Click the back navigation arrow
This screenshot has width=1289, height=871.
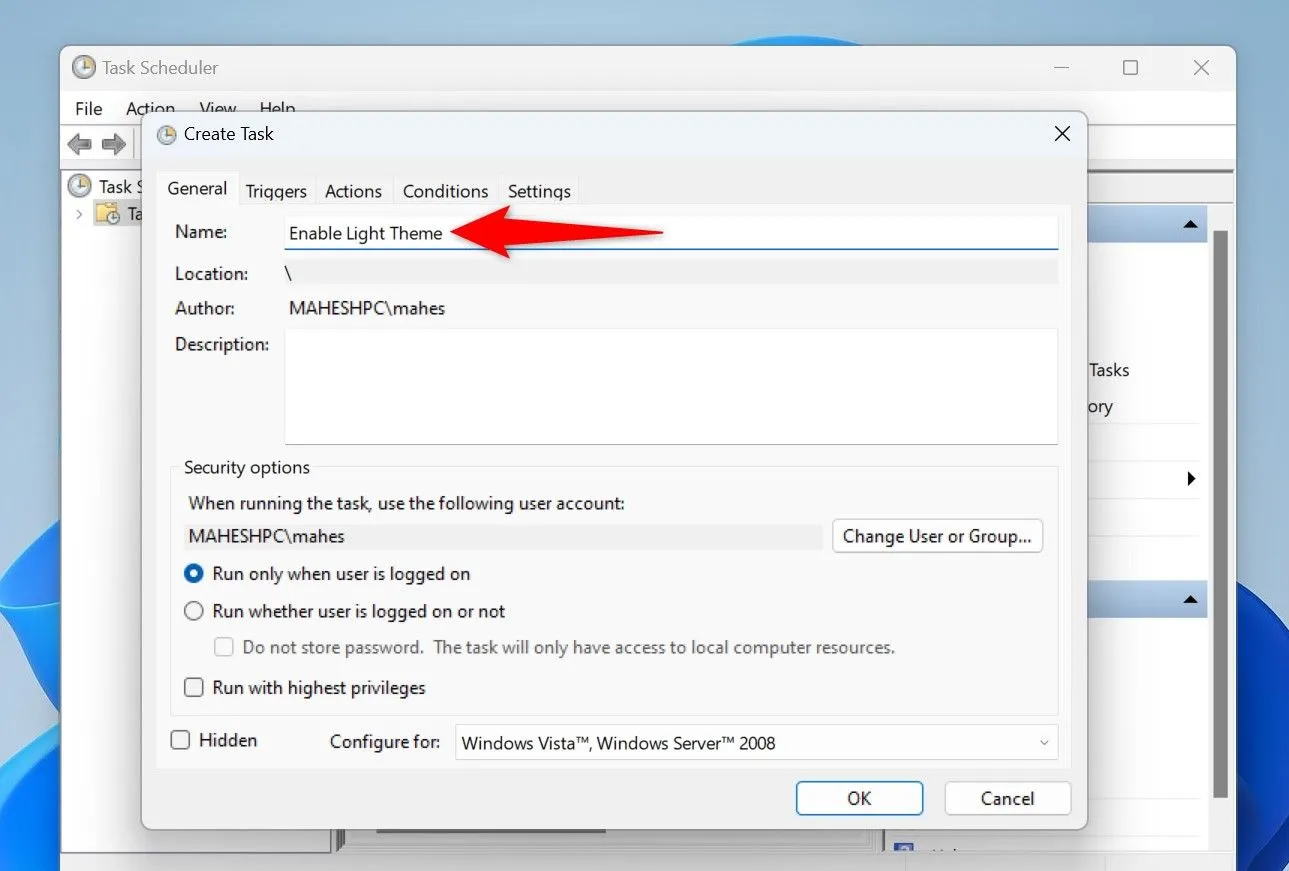(79, 144)
